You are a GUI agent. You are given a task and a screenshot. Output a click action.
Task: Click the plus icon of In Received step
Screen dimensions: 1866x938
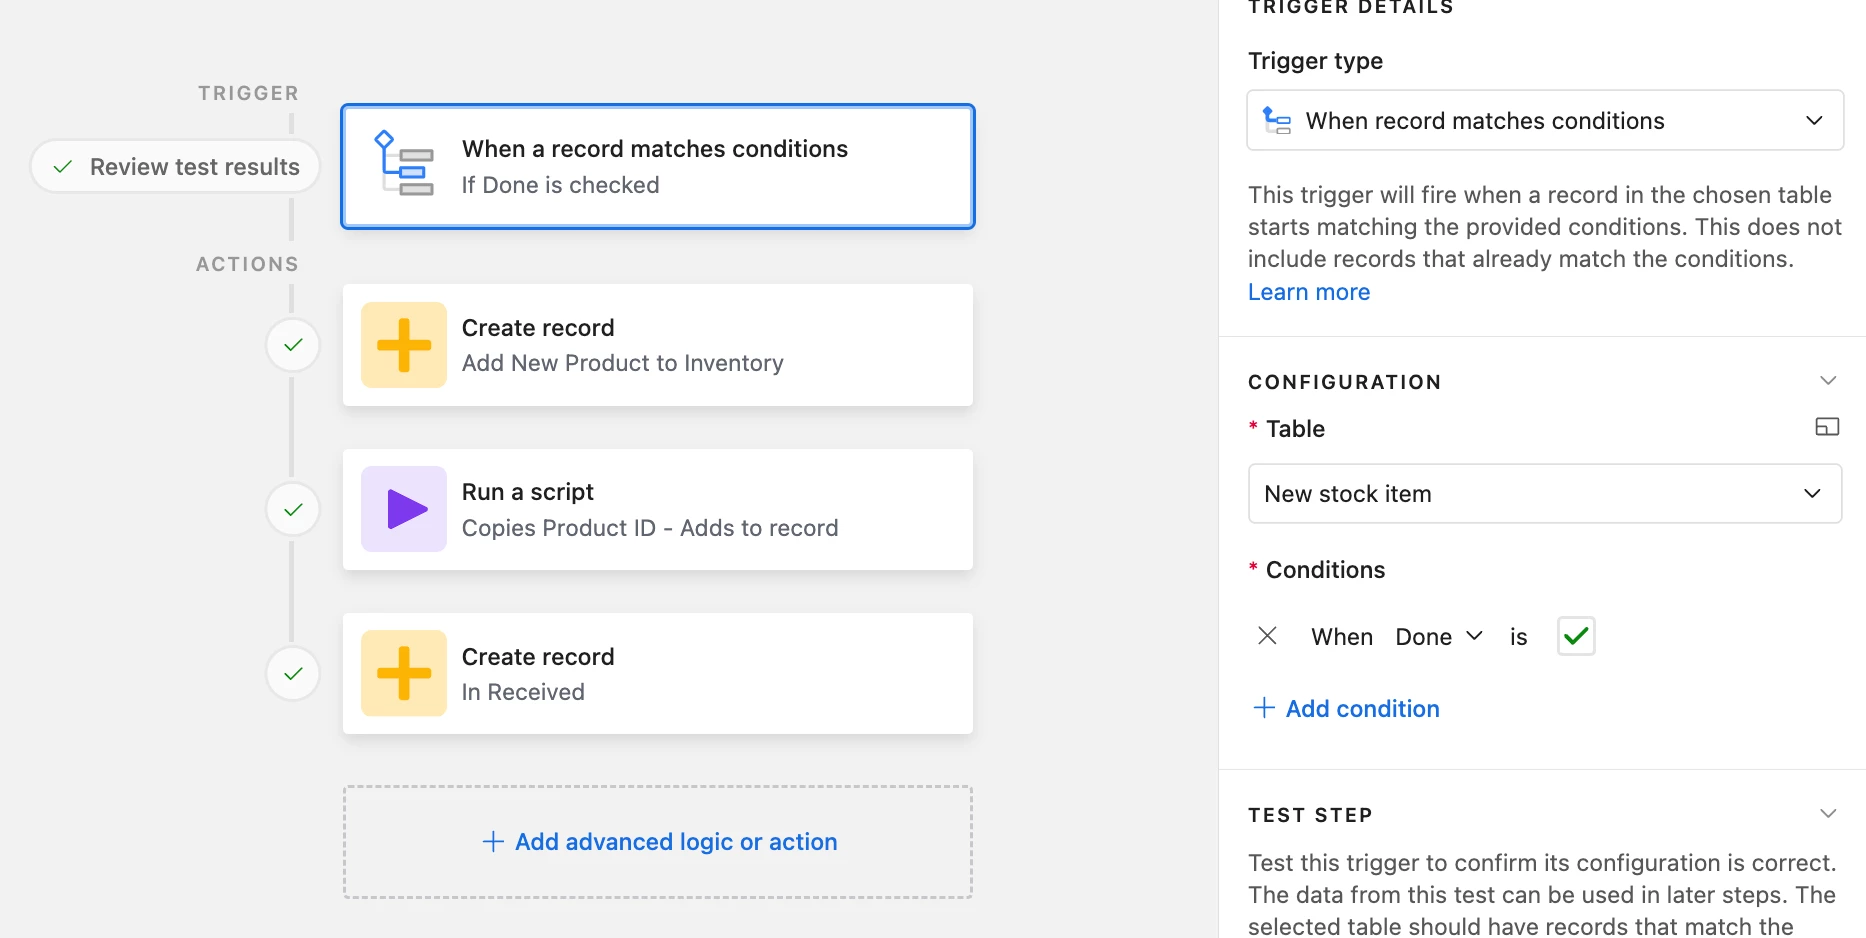click(404, 673)
